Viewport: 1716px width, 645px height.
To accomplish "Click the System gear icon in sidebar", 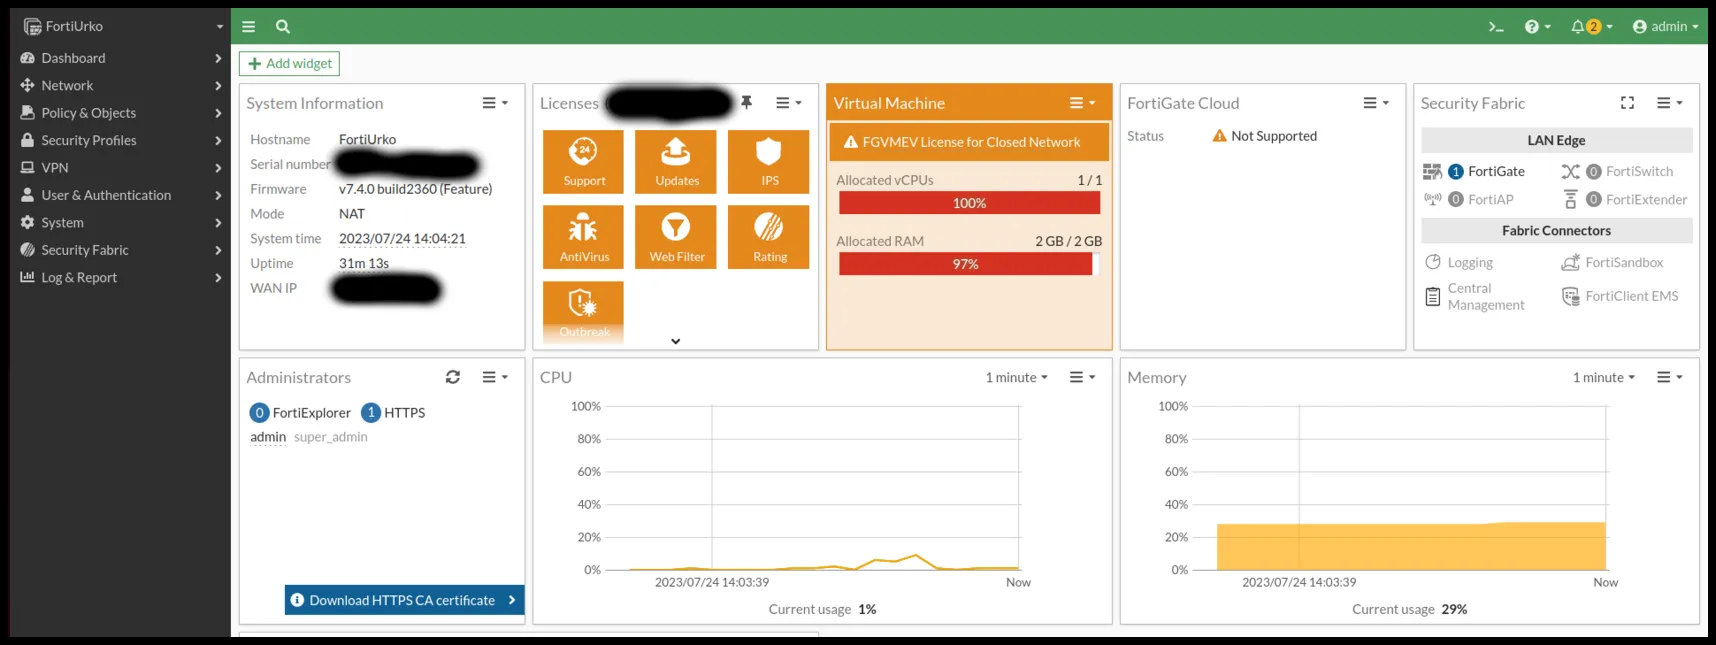I will (28, 223).
